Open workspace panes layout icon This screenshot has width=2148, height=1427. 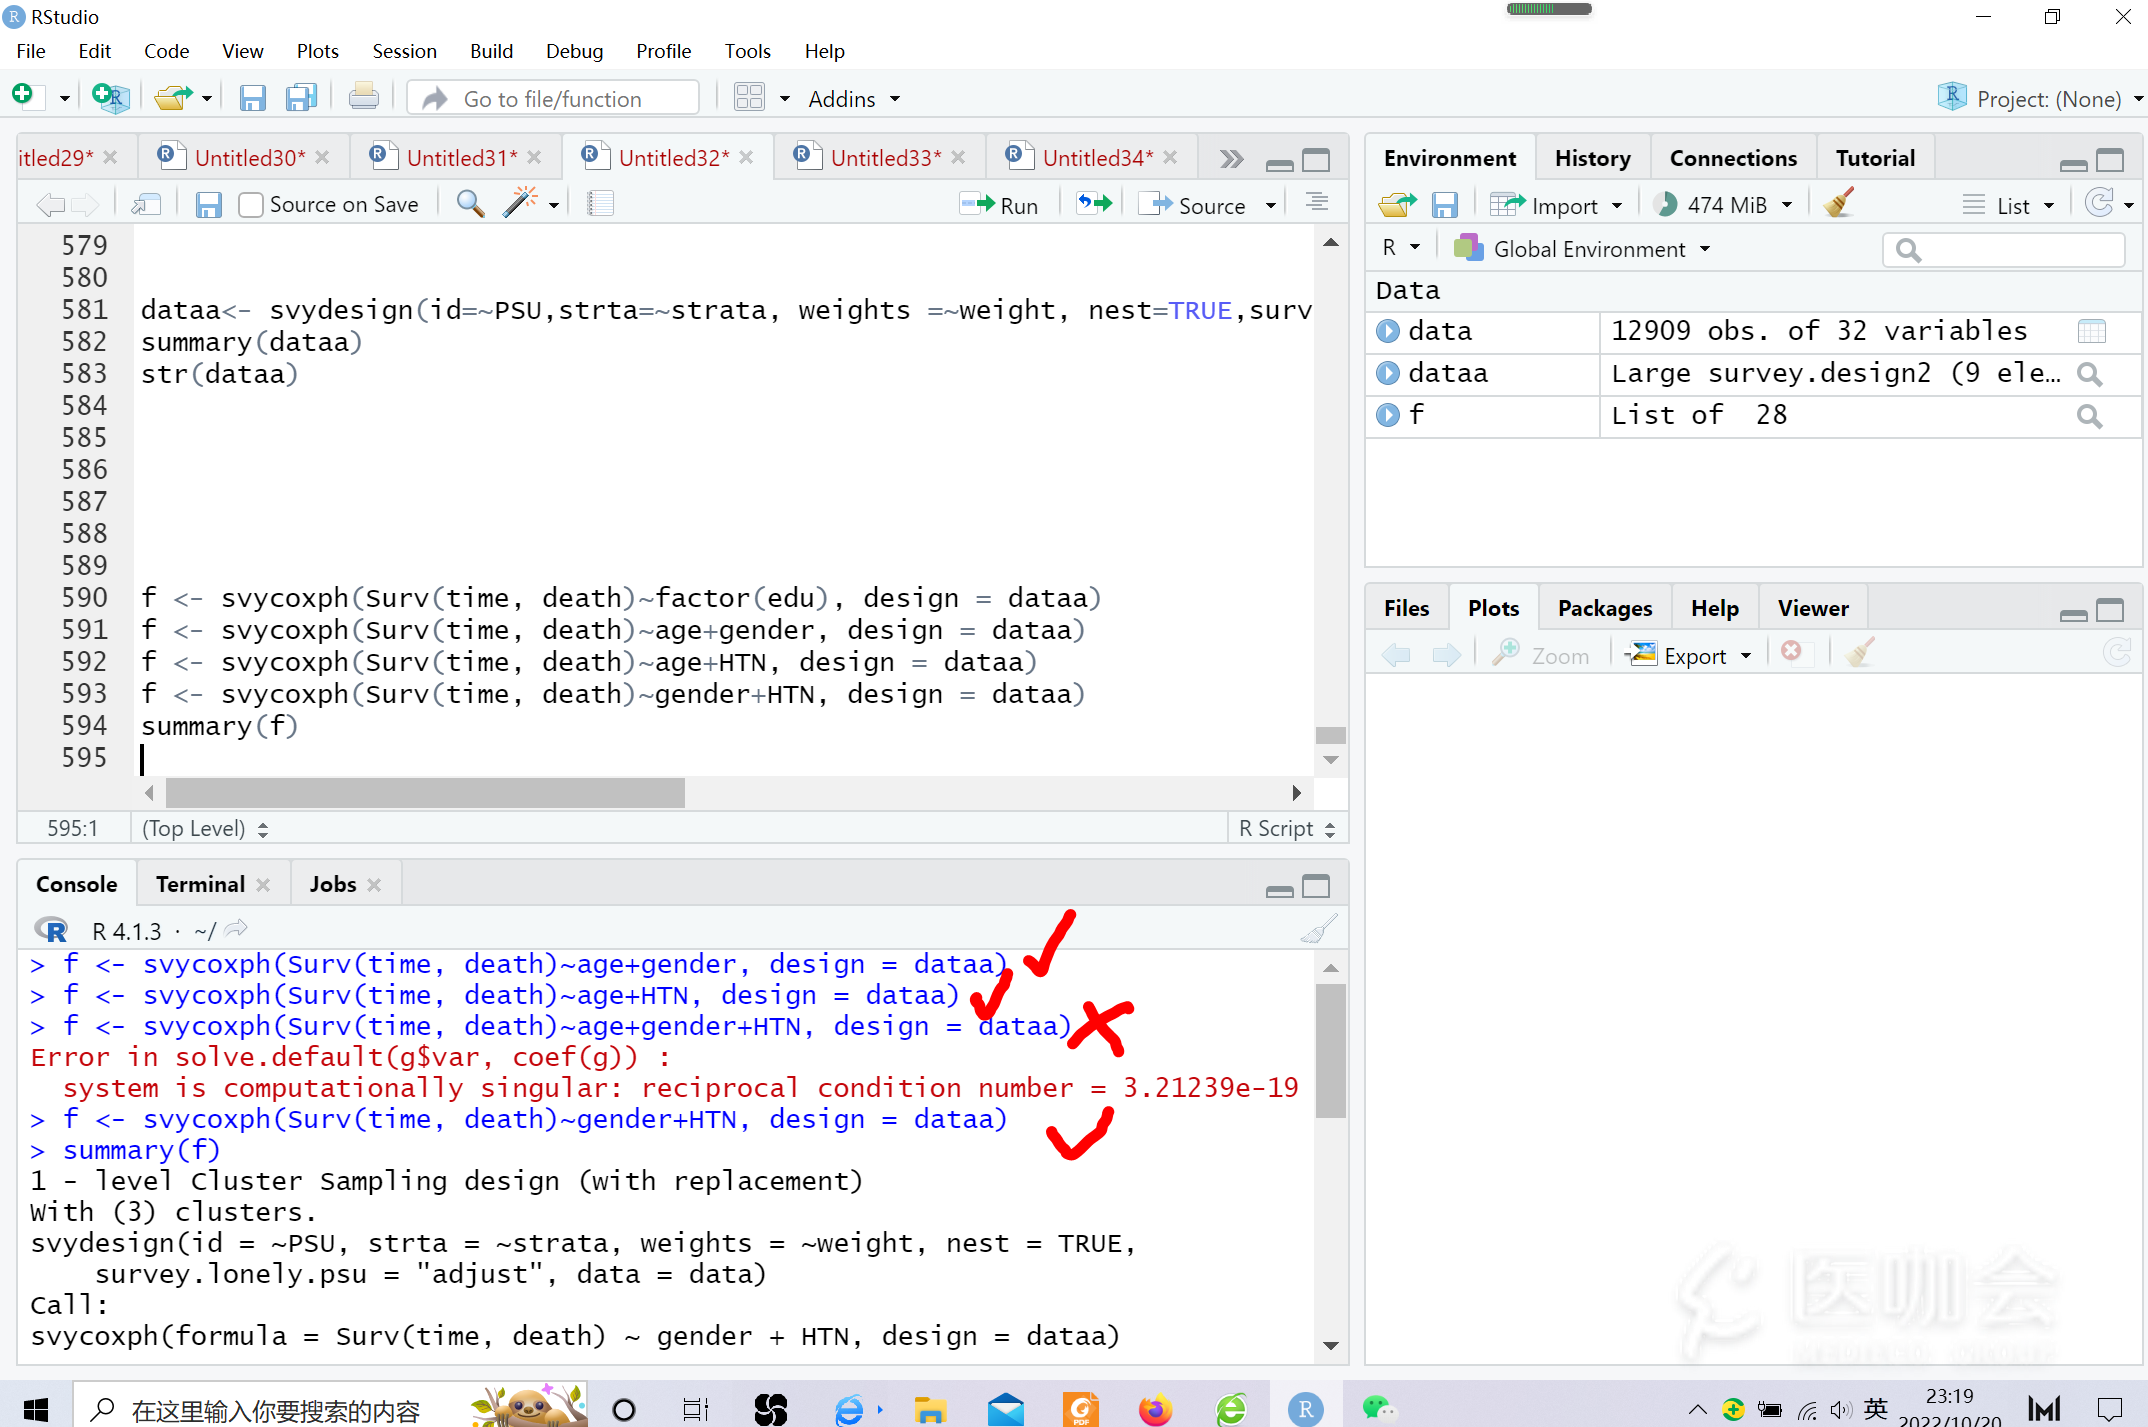tap(749, 97)
